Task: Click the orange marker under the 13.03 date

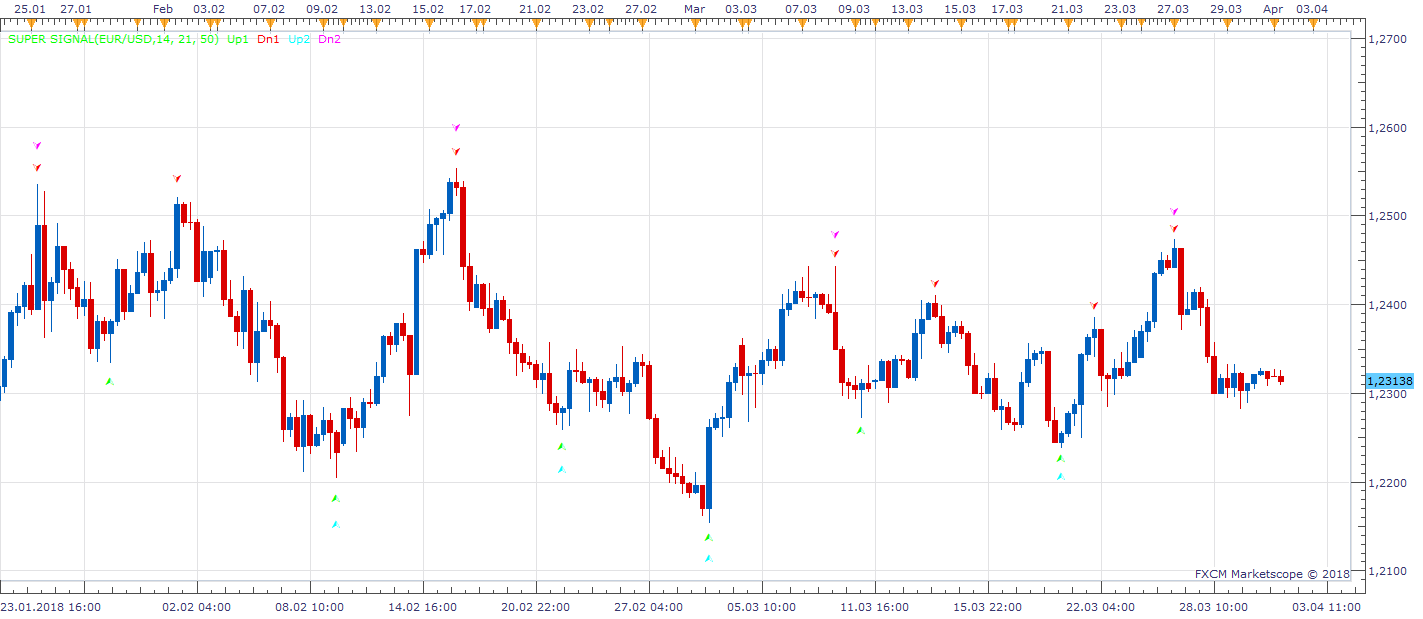Action: [907, 23]
